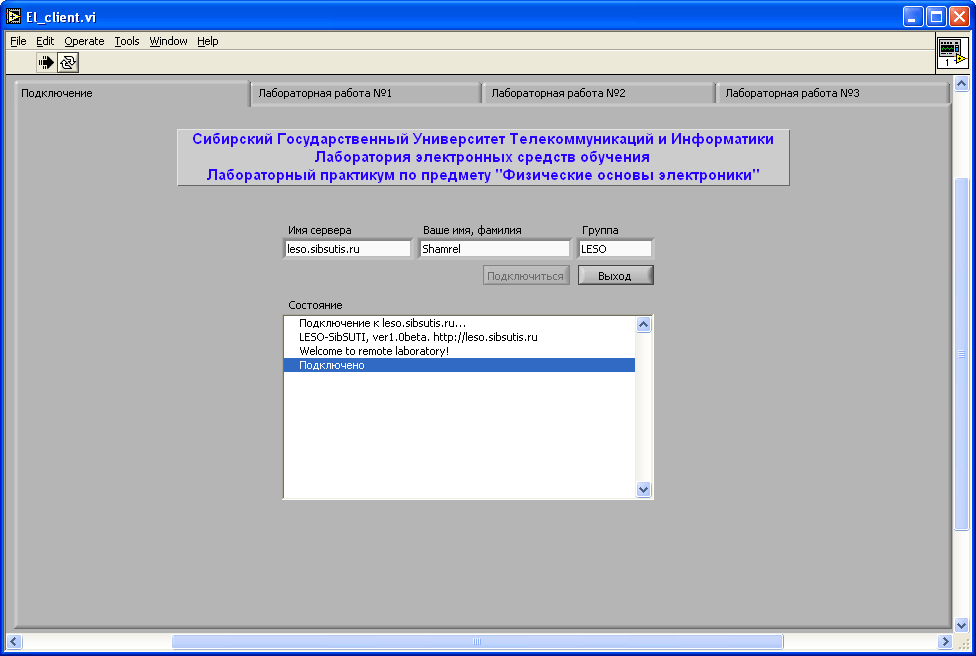
Task: Select the 'Welcome to remote laboratory!' row
Action: click(459, 351)
